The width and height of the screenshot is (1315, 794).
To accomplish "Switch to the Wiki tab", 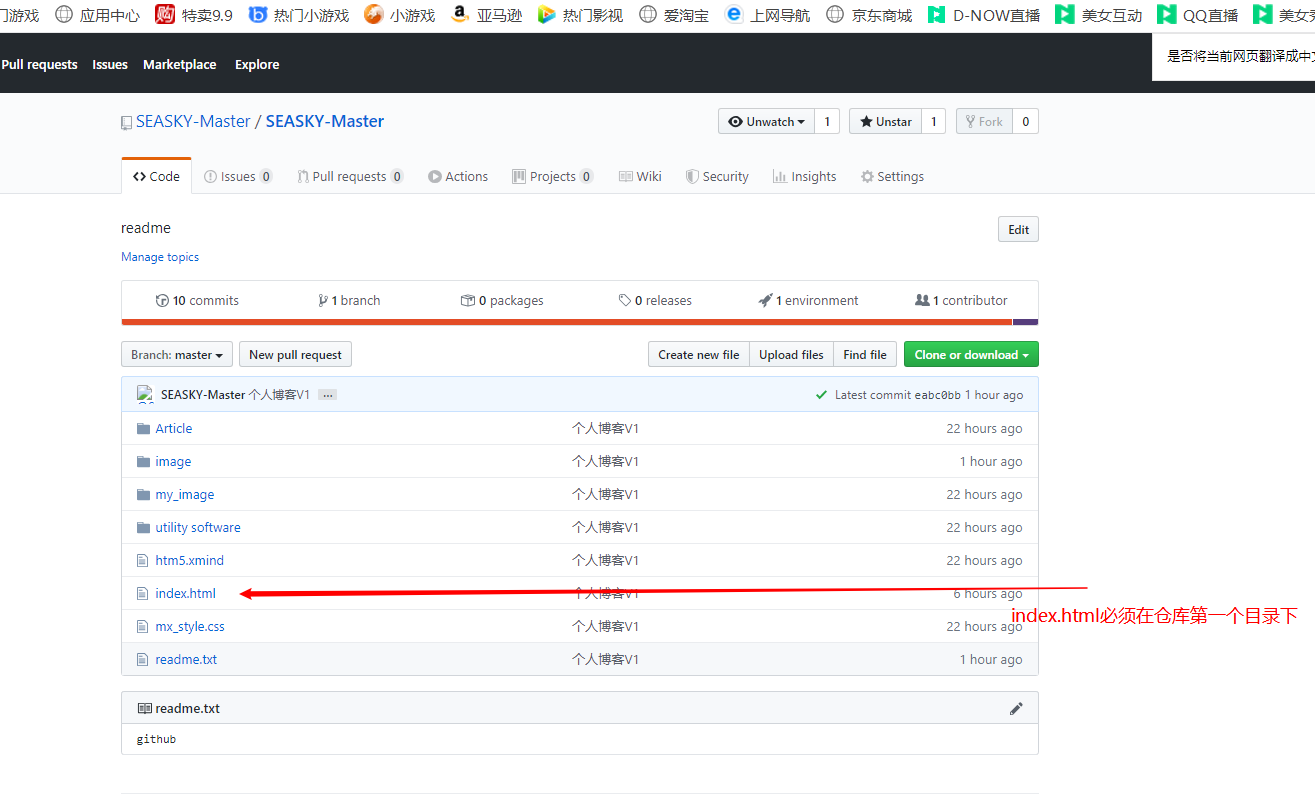I will pos(640,176).
